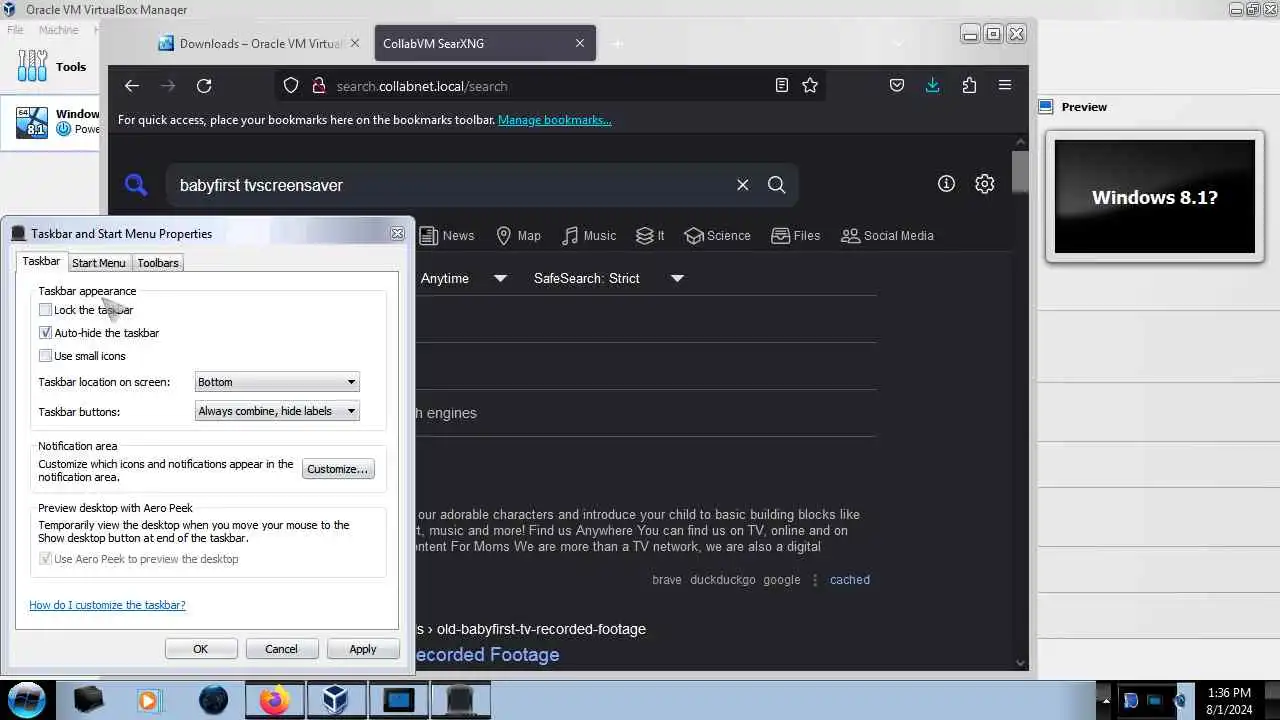Expand the Anytime time range filter
1280x720 pixels.
click(x=464, y=278)
